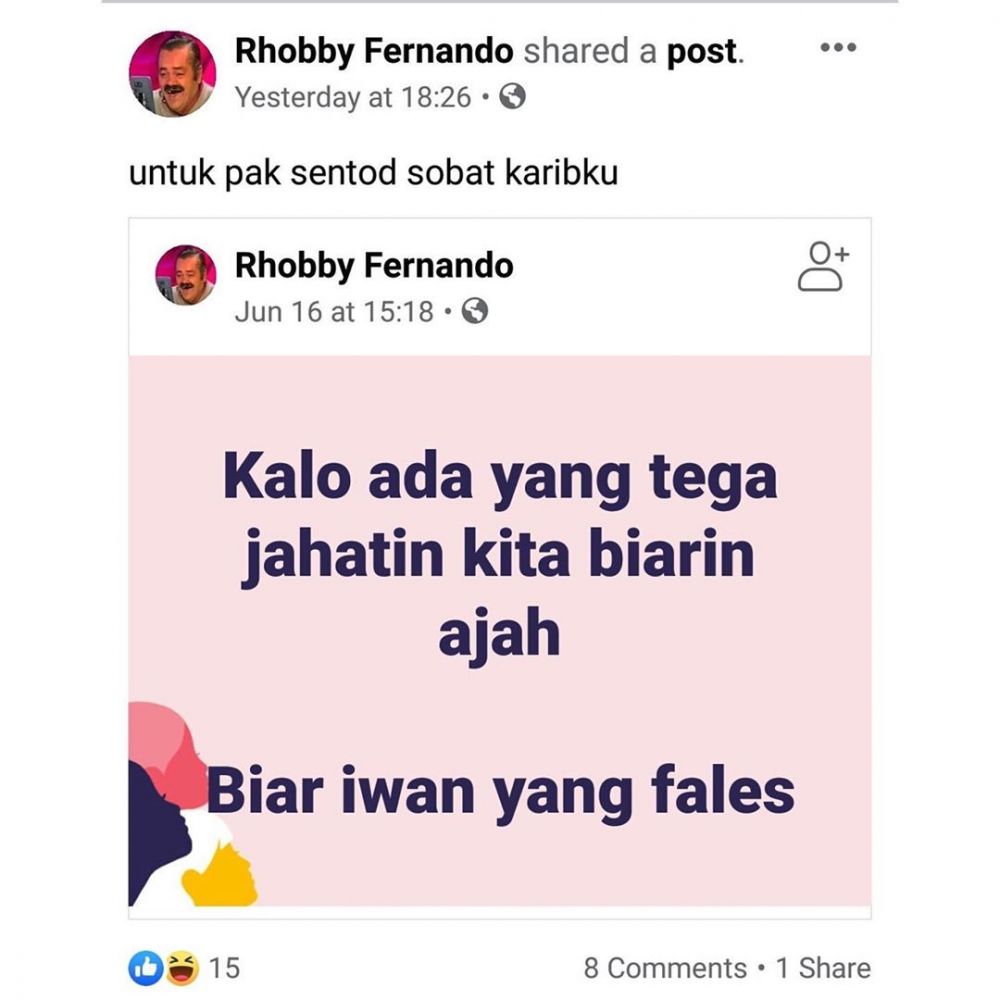Open the profile picture in shared post
The image size is (1000, 1000).
click(186, 275)
